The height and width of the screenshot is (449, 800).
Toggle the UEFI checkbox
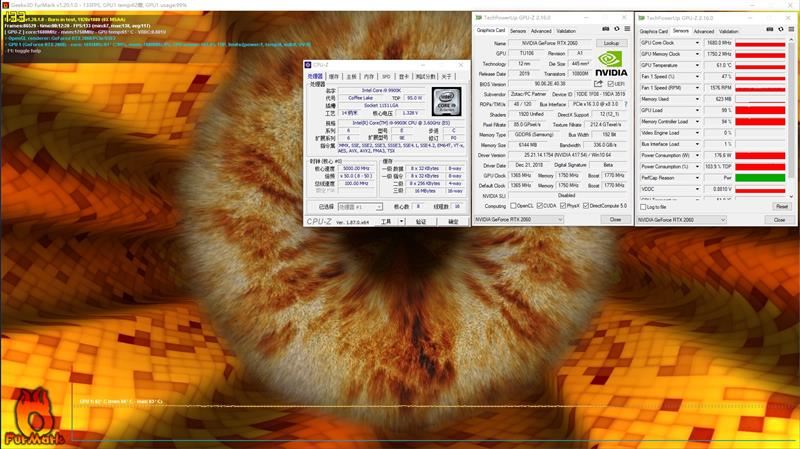pos(610,84)
